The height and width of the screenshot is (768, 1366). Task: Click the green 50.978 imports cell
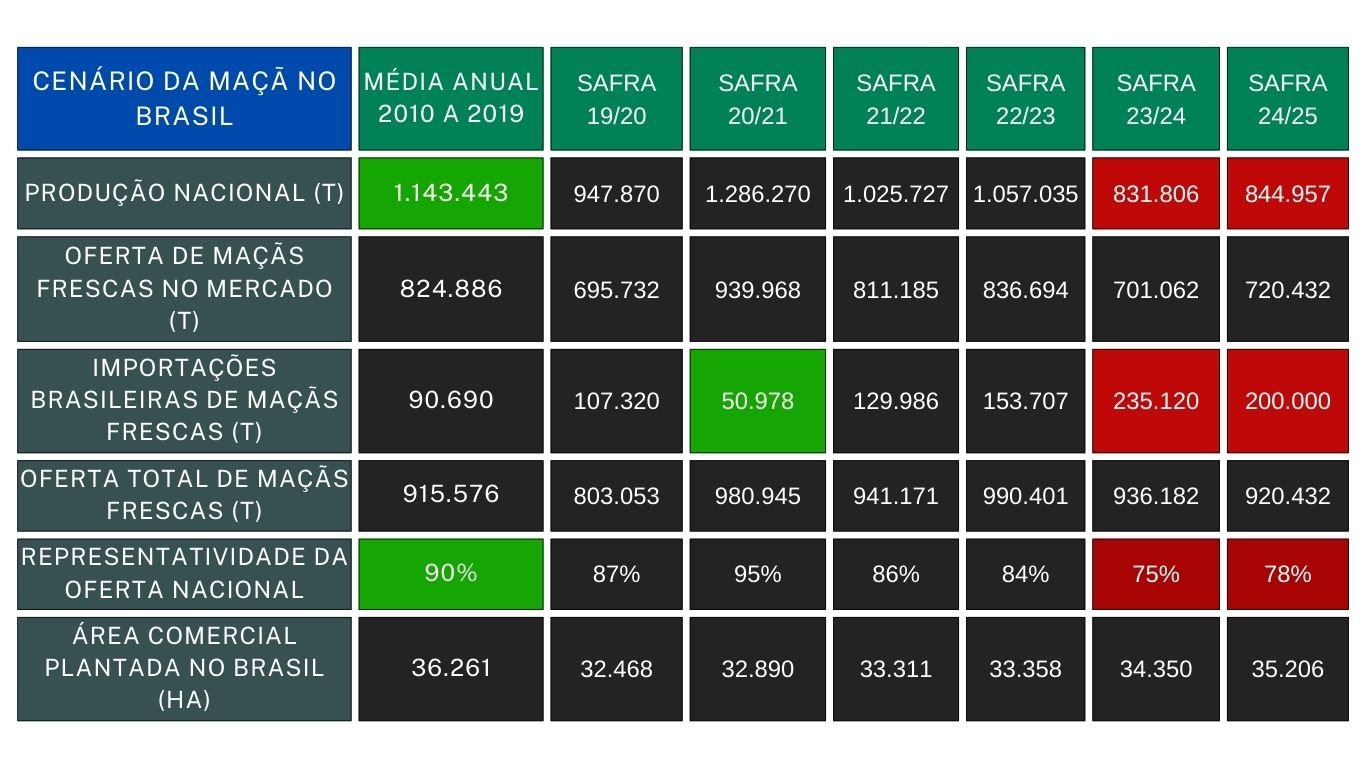(758, 400)
